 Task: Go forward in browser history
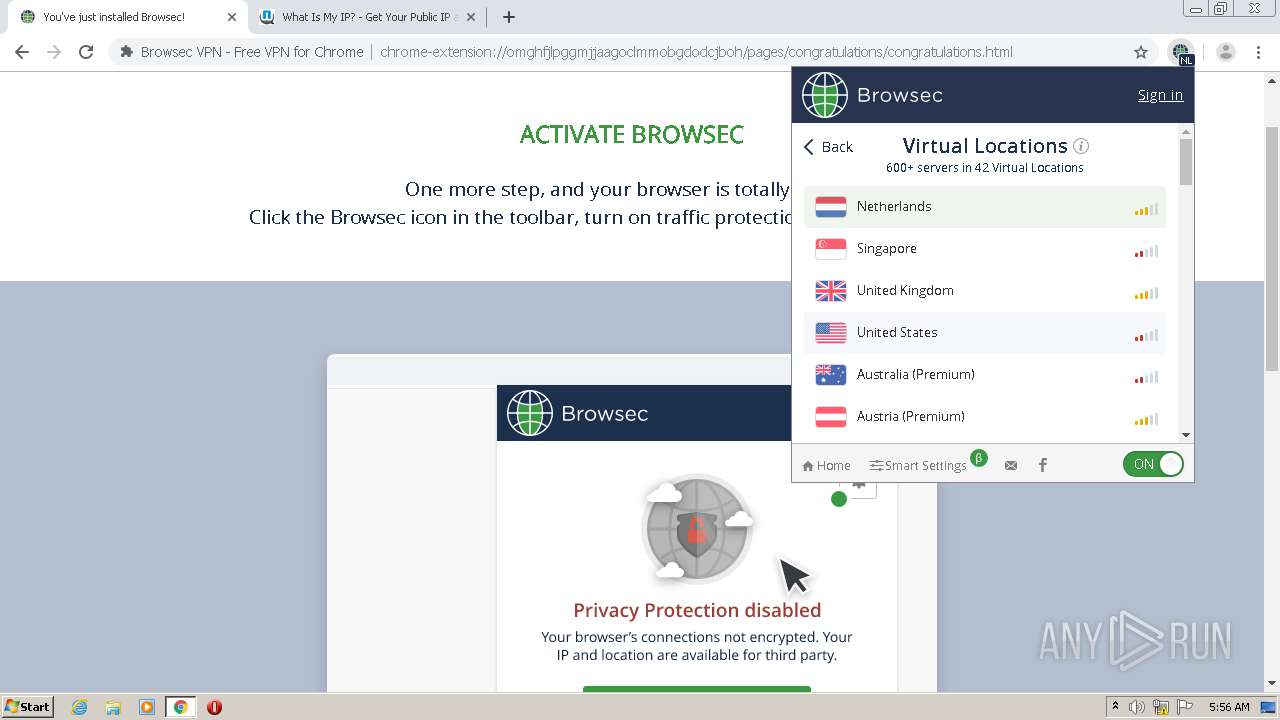(54, 52)
